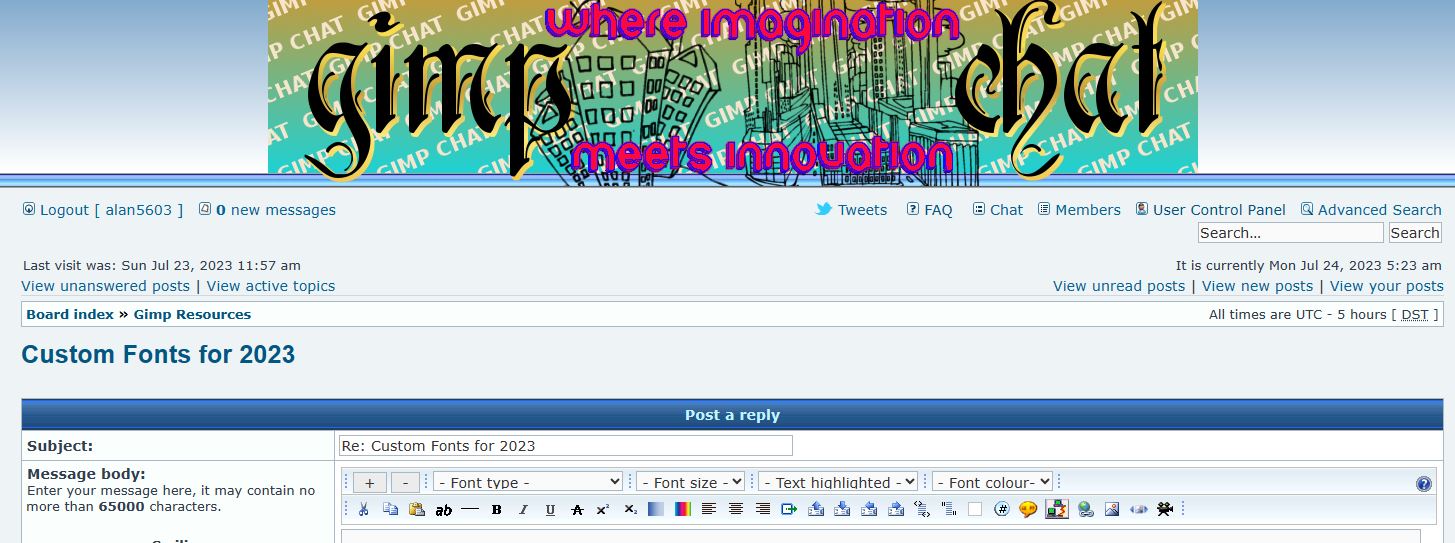This screenshot has width=1455, height=543.
Task: View unanswered posts
Action: (106, 286)
